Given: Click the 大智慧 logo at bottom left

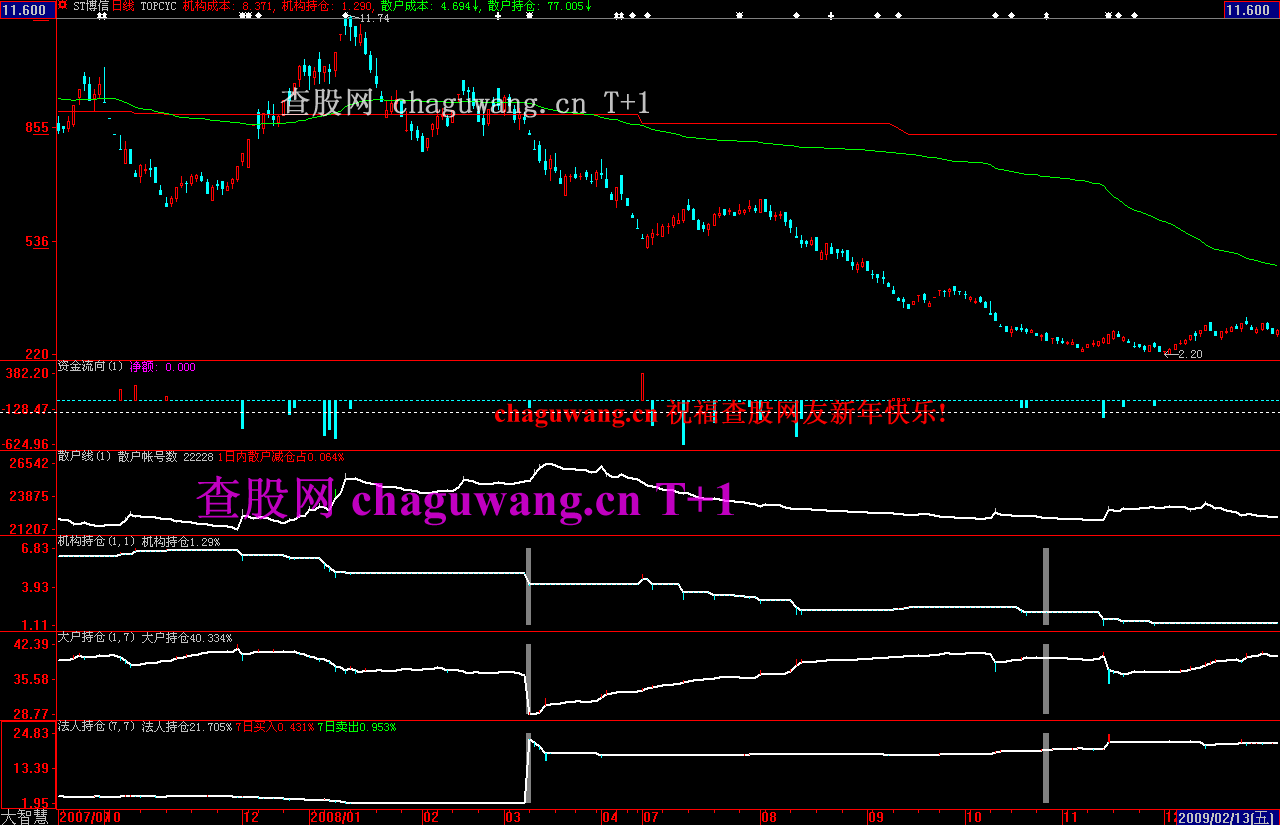Looking at the screenshot, I should coord(26,817).
